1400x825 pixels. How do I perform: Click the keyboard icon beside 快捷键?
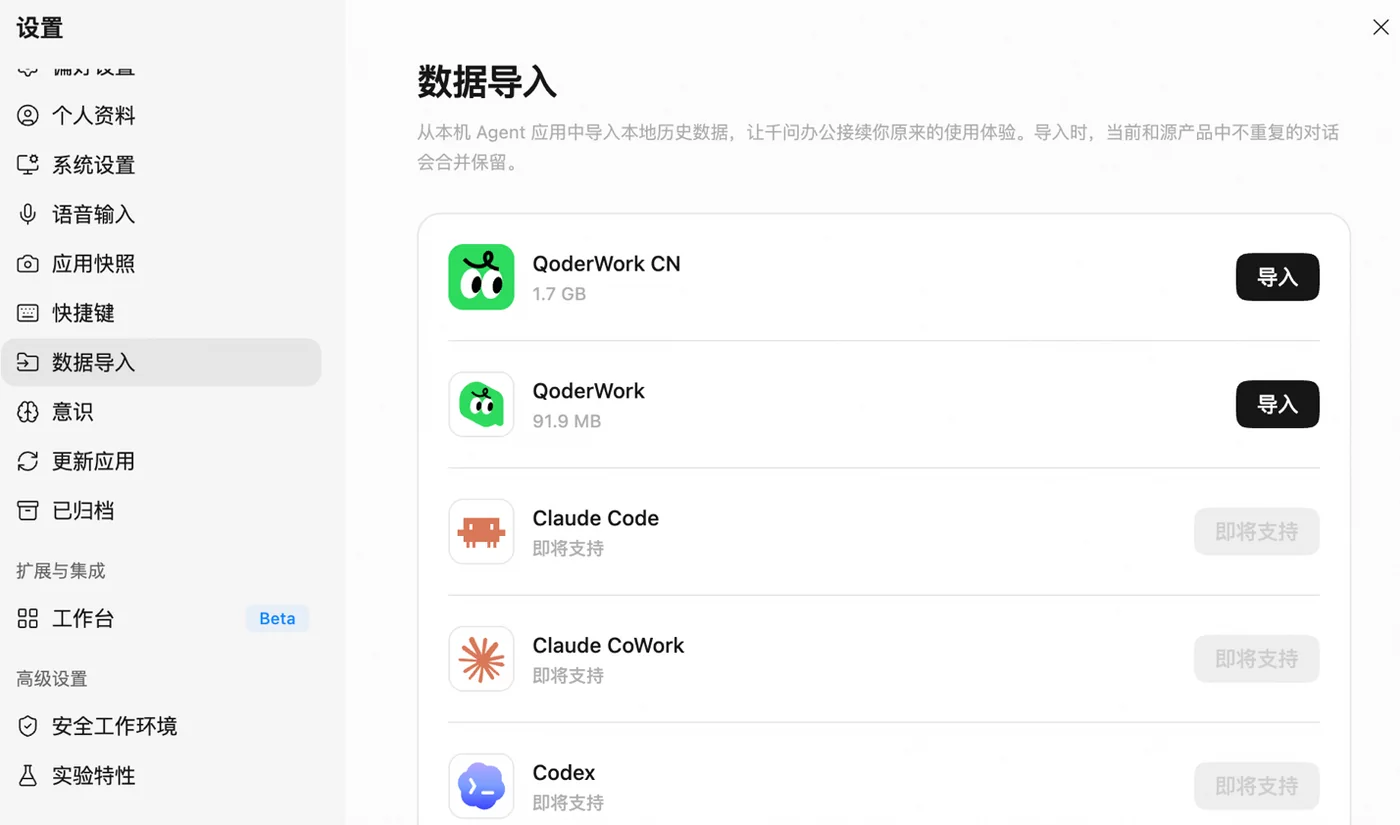(x=28, y=313)
